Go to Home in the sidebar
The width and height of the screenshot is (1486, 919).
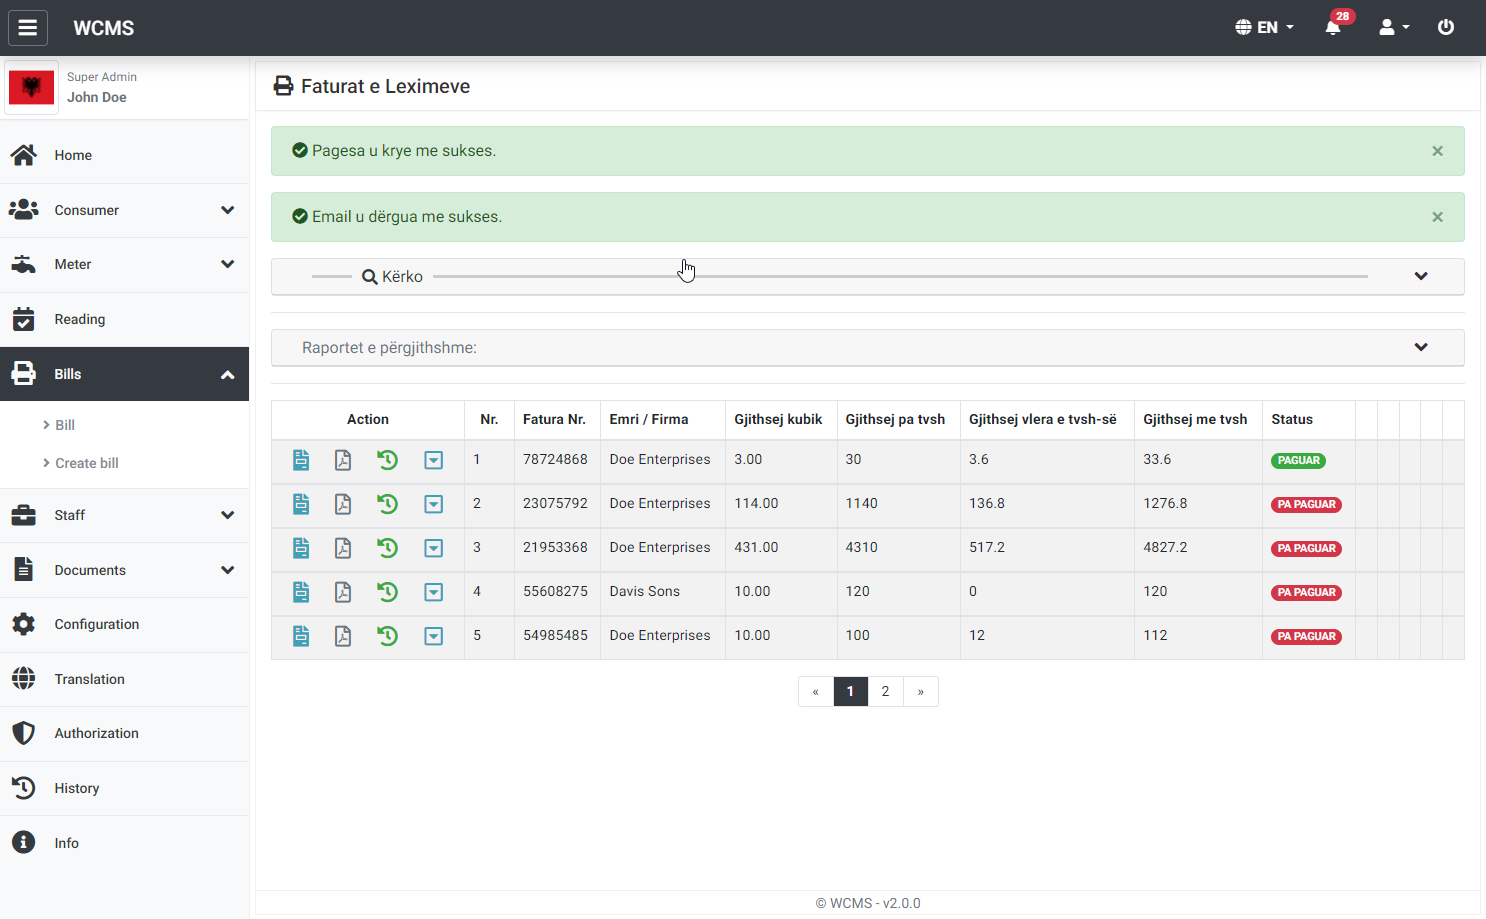tap(124, 155)
